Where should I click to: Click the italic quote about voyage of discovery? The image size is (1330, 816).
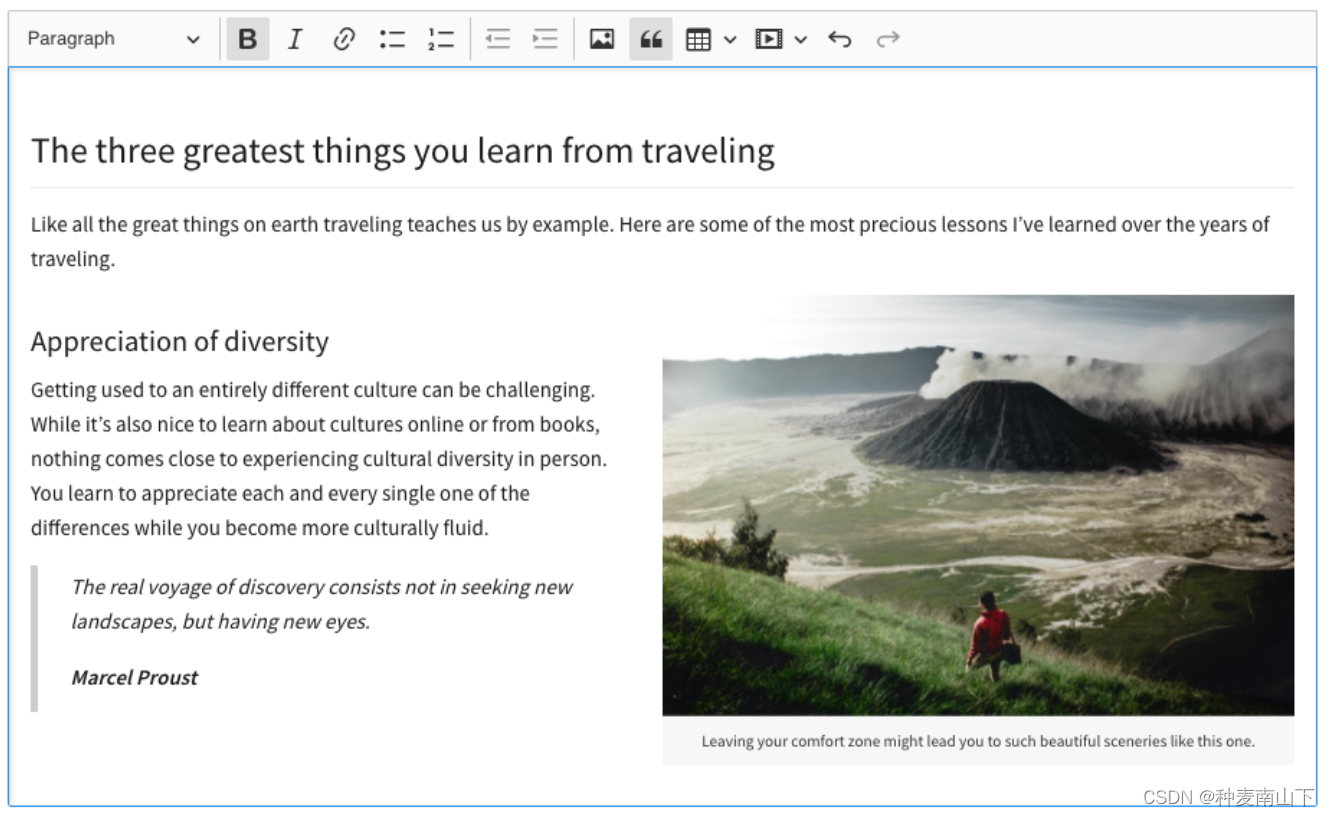click(x=321, y=604)
